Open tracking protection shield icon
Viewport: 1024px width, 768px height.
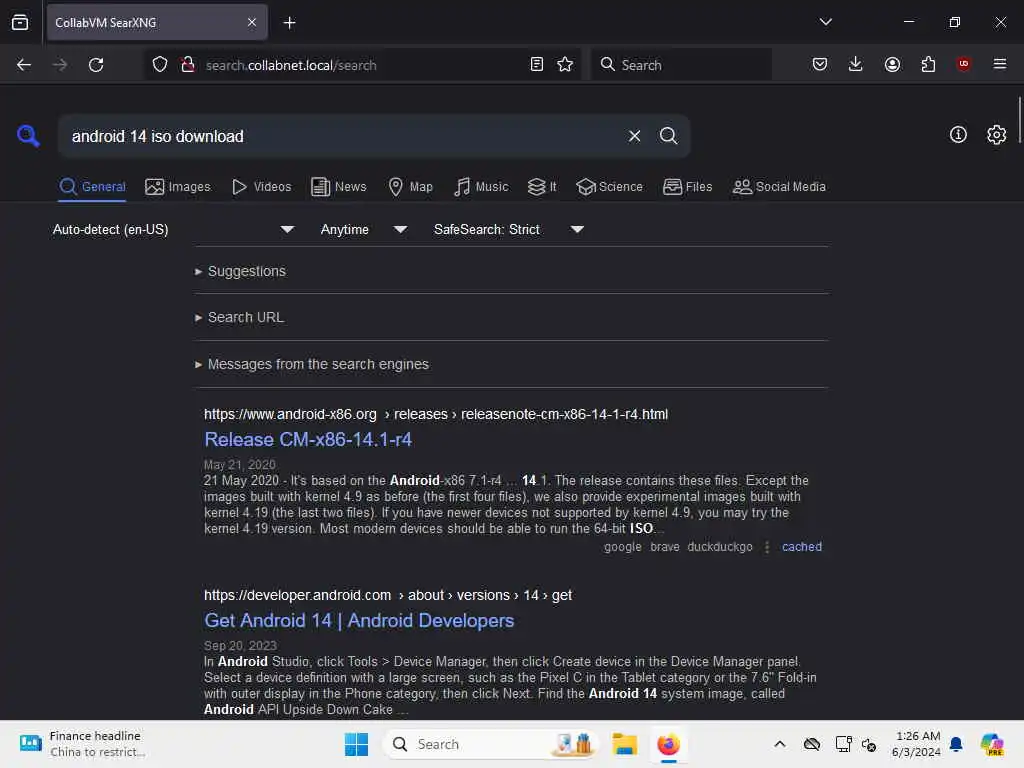[x=160, y=65]
